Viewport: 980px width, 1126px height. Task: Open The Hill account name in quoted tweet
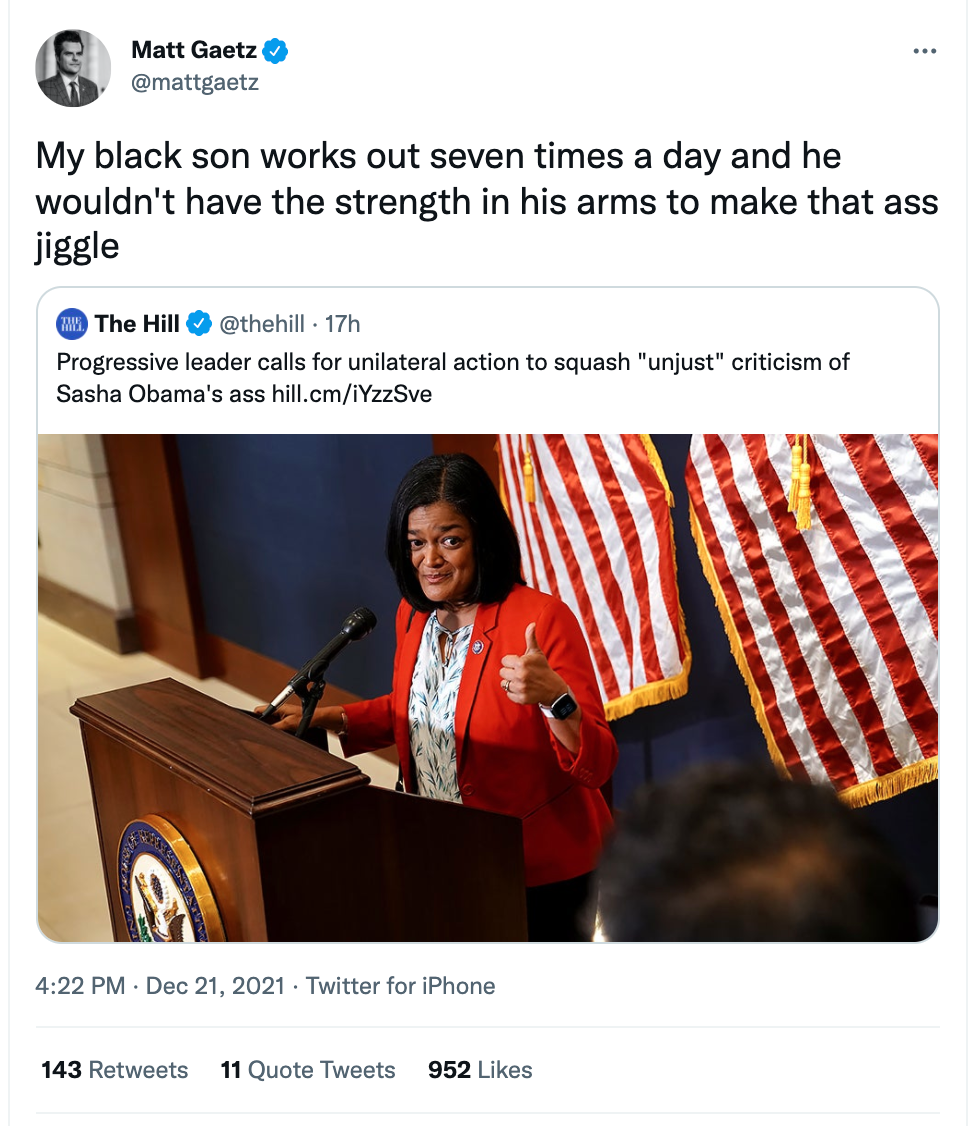[x=137, y=323]
